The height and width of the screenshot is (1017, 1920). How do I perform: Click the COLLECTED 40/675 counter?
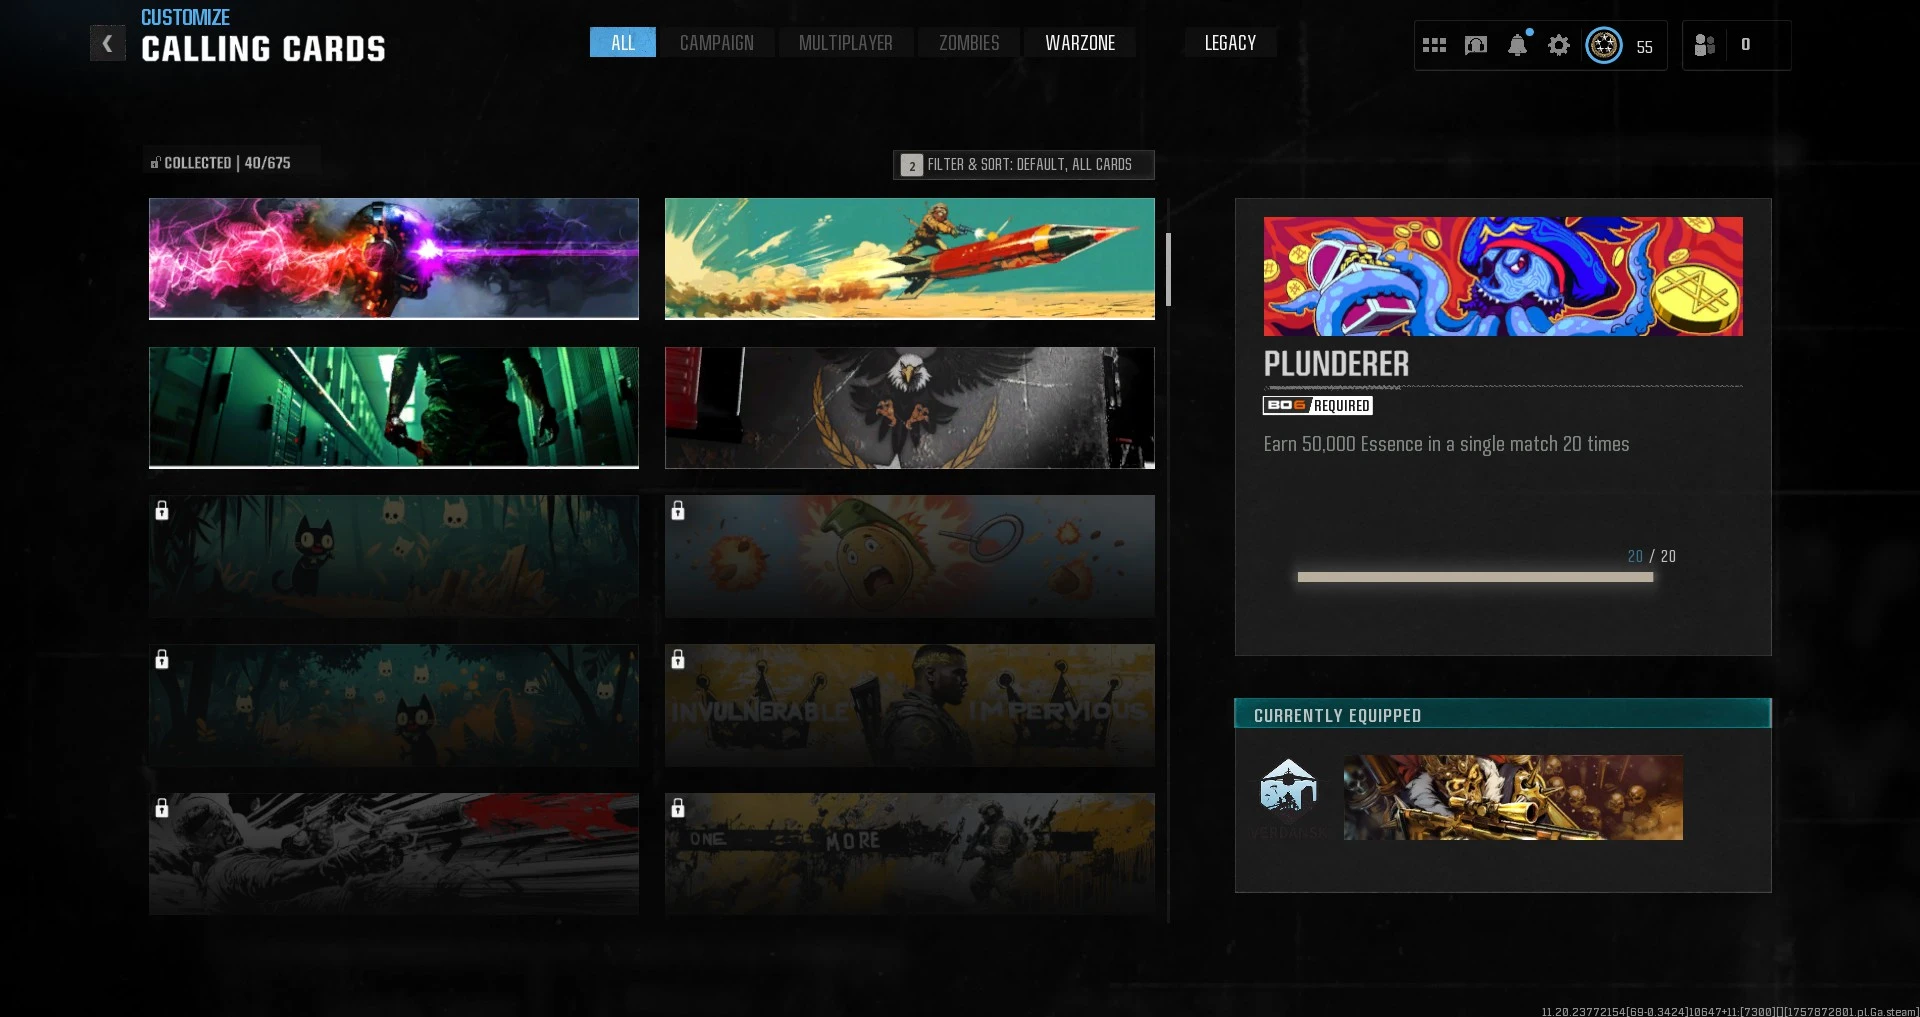[221, 163]
